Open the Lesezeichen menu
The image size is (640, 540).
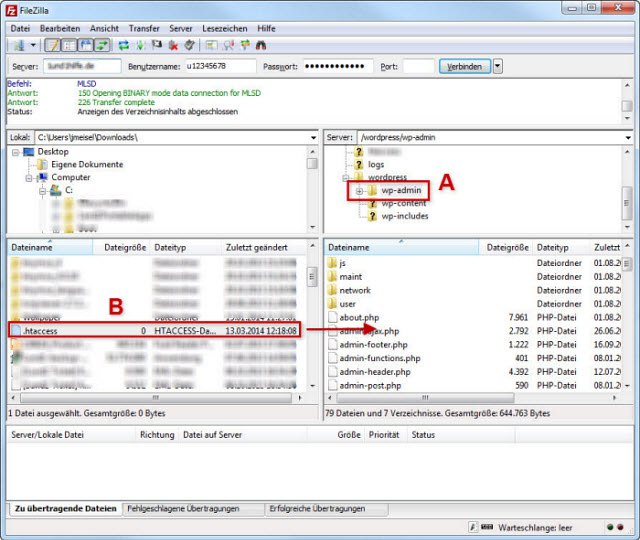(x=223, y=29)
